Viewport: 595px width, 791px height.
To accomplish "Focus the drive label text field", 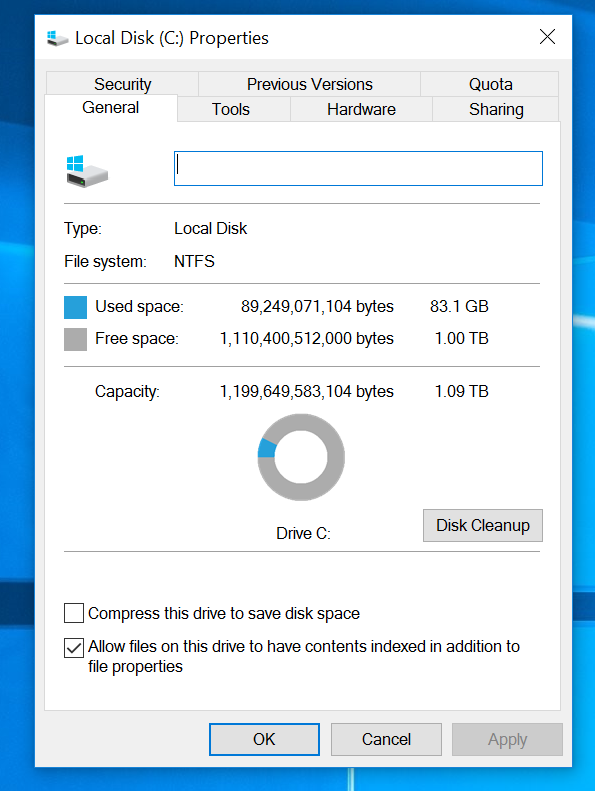I will coord(358,168).
